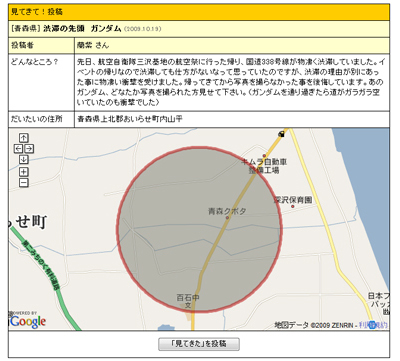Viewport: 400px width, 361px height.
Task: Pan the map left with the arrow
Action: (x=18, y=149)
